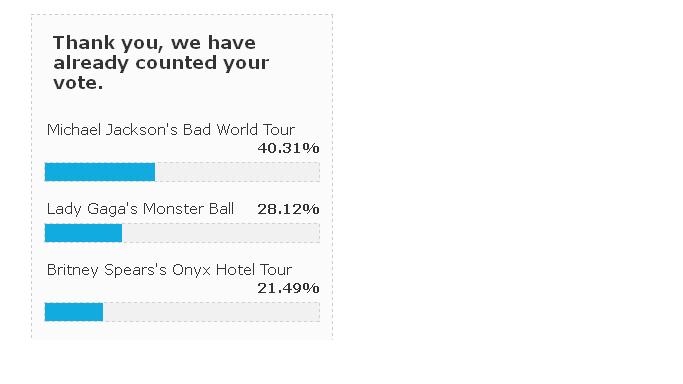Click the word 'counted' in the heading
Viewport: 683px width, 384px height.
176,63
